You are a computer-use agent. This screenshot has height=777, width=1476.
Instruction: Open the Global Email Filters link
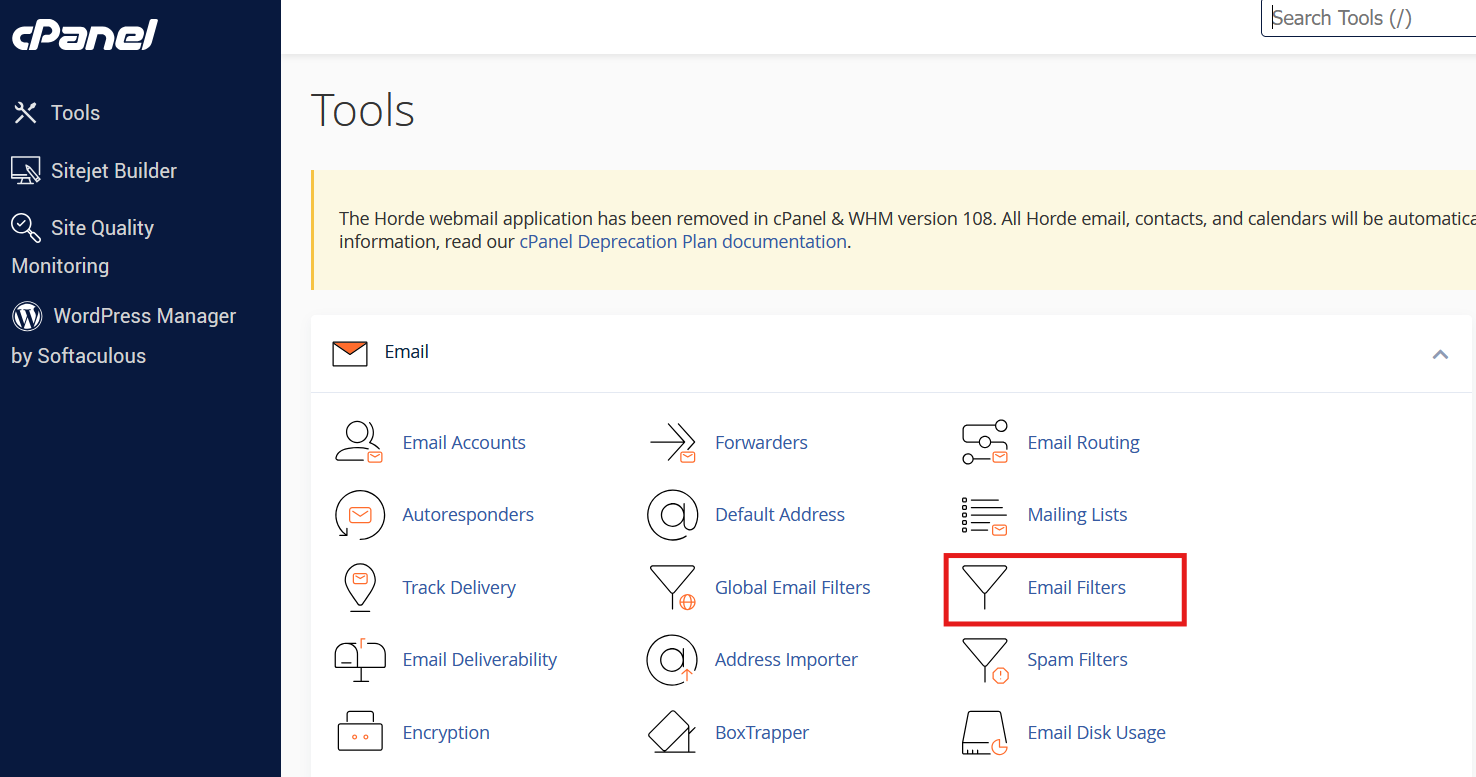click(x=792, y=587)
